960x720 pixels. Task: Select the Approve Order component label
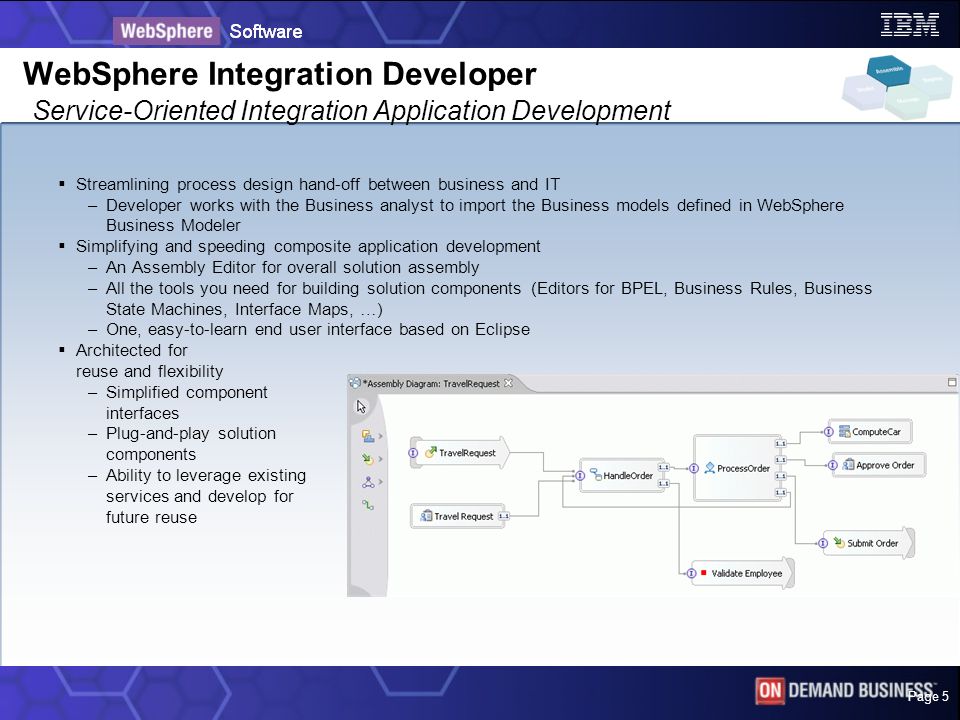point(885,465)
